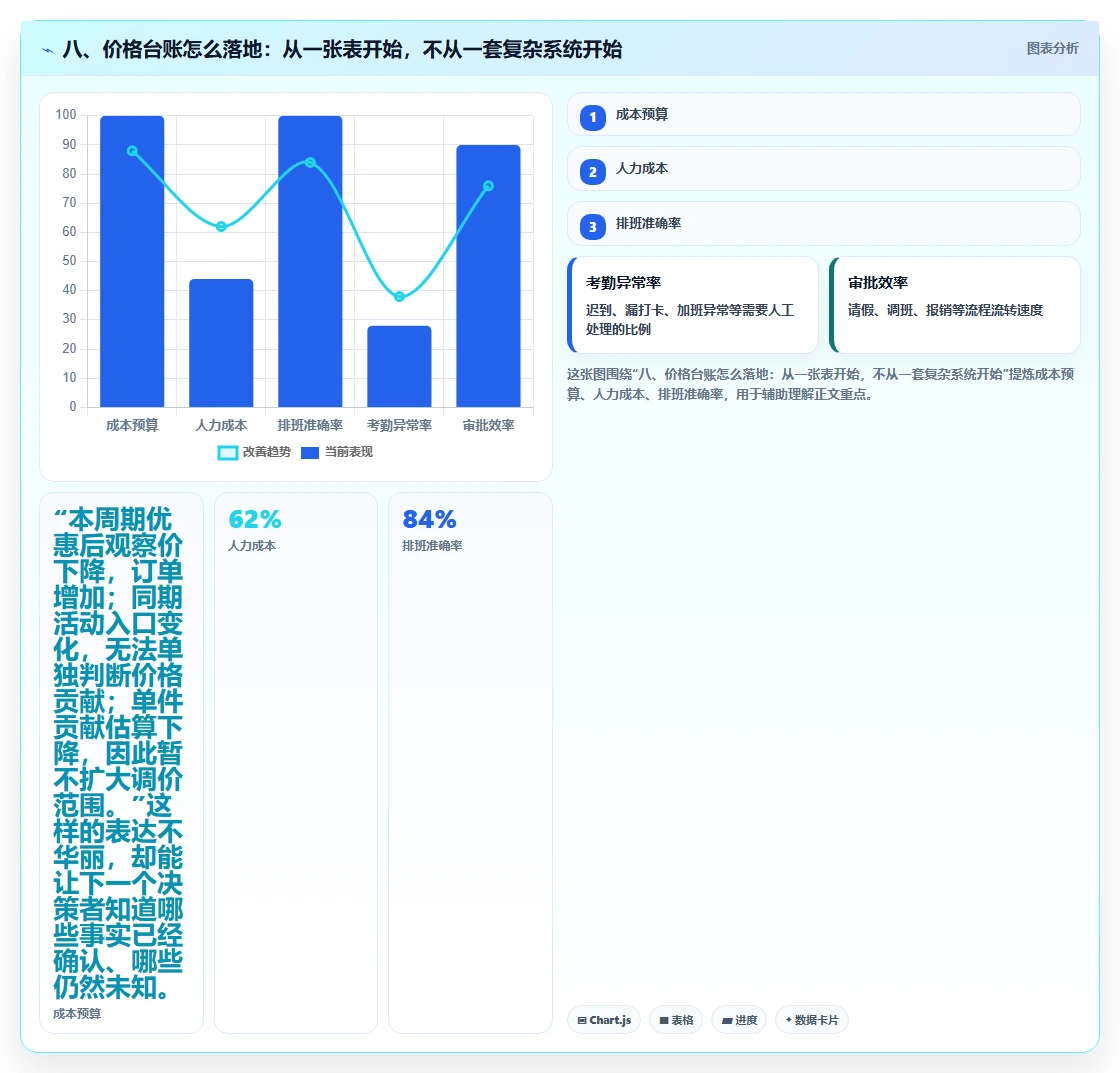Click the small logo icon before the title
This screenshot has height=1073, width=1120.
[48, 50]
